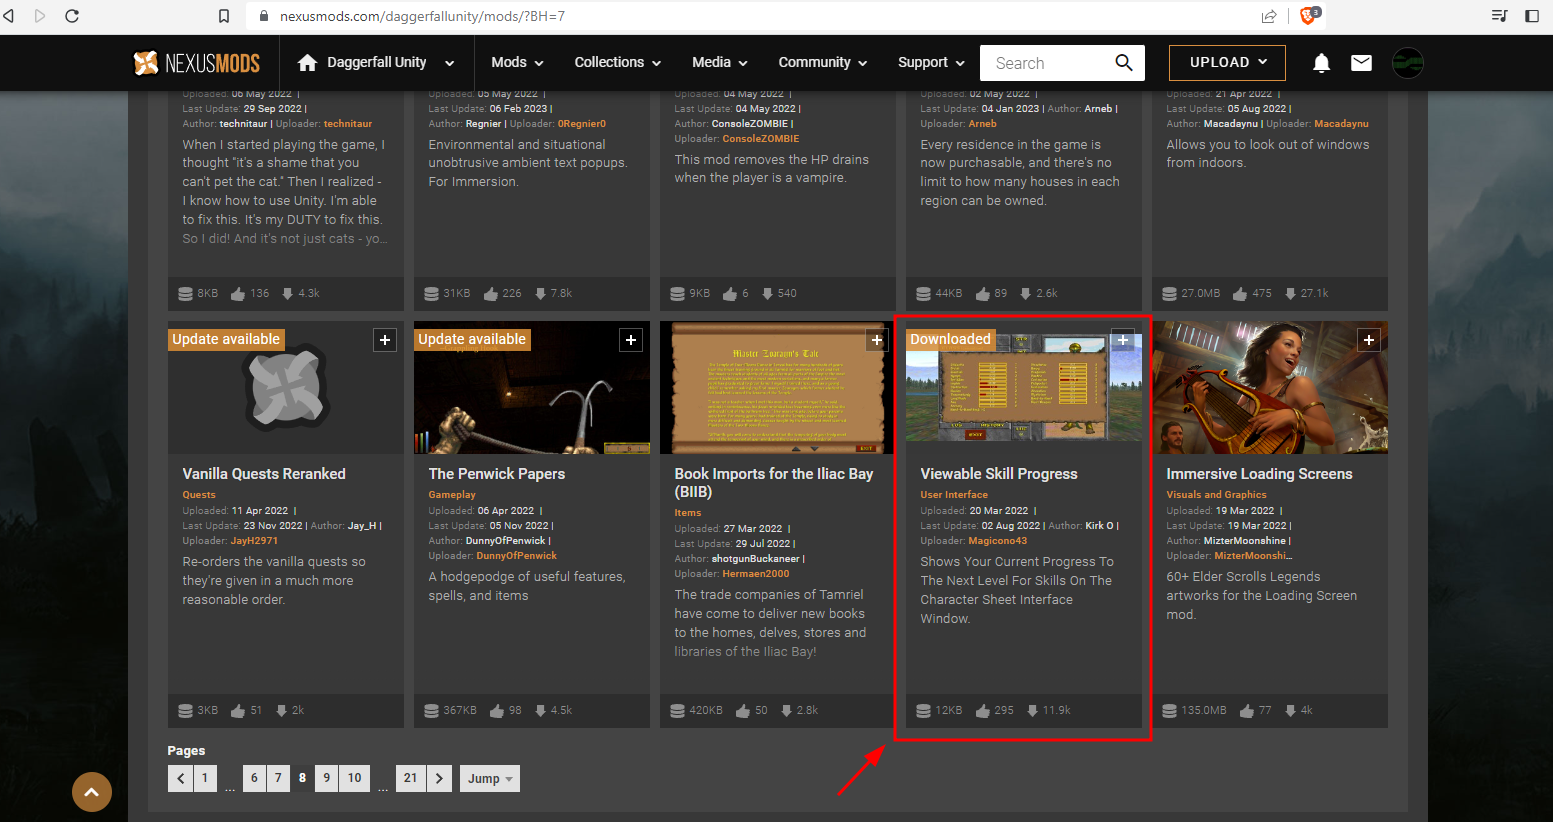This screenshot has height=822, width=1553.
Task: Open the Jump page dropdown
Action: 490,778
